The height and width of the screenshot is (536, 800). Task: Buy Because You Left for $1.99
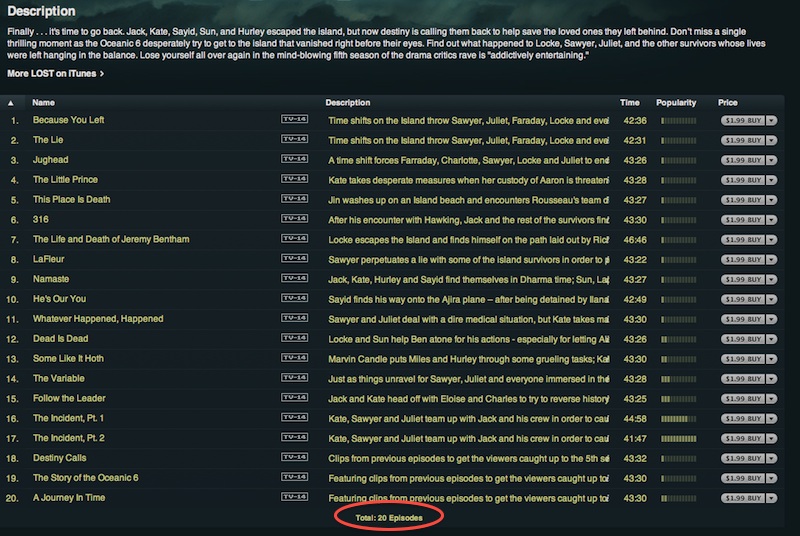pos(743,120)
